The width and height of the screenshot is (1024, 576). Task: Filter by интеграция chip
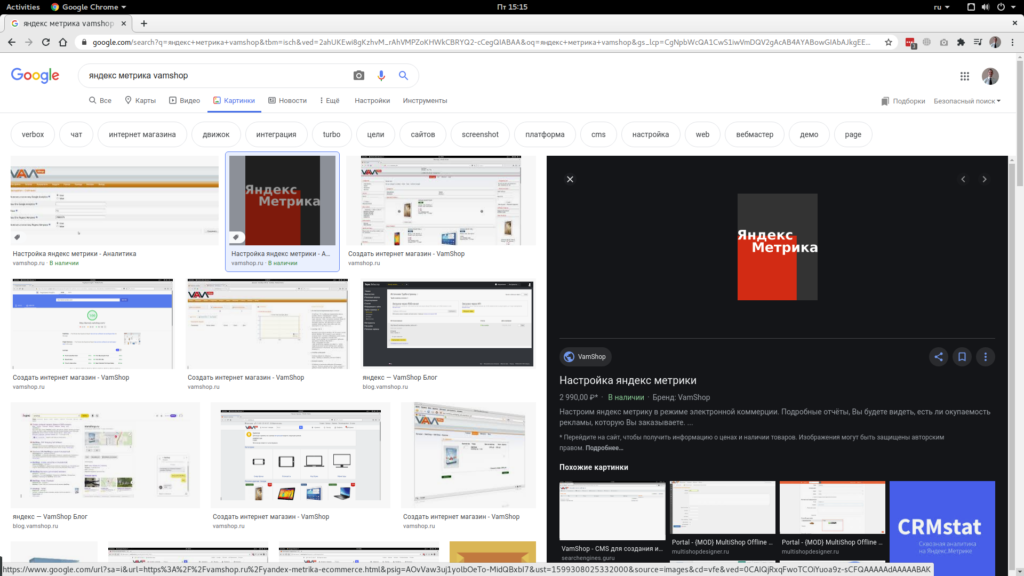276,135
